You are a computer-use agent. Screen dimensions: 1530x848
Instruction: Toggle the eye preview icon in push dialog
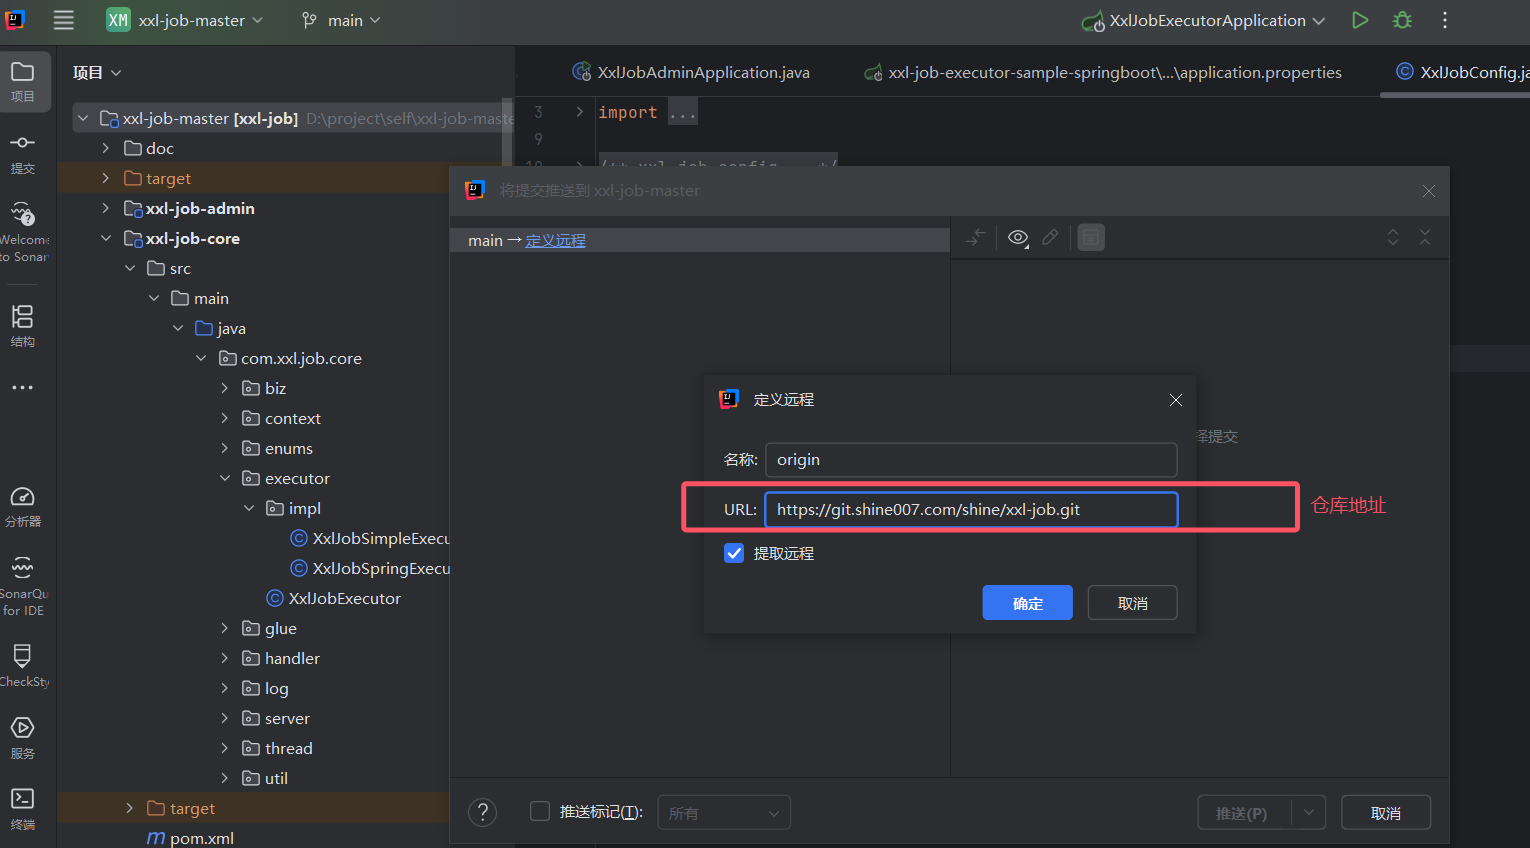click(1018, 237)
